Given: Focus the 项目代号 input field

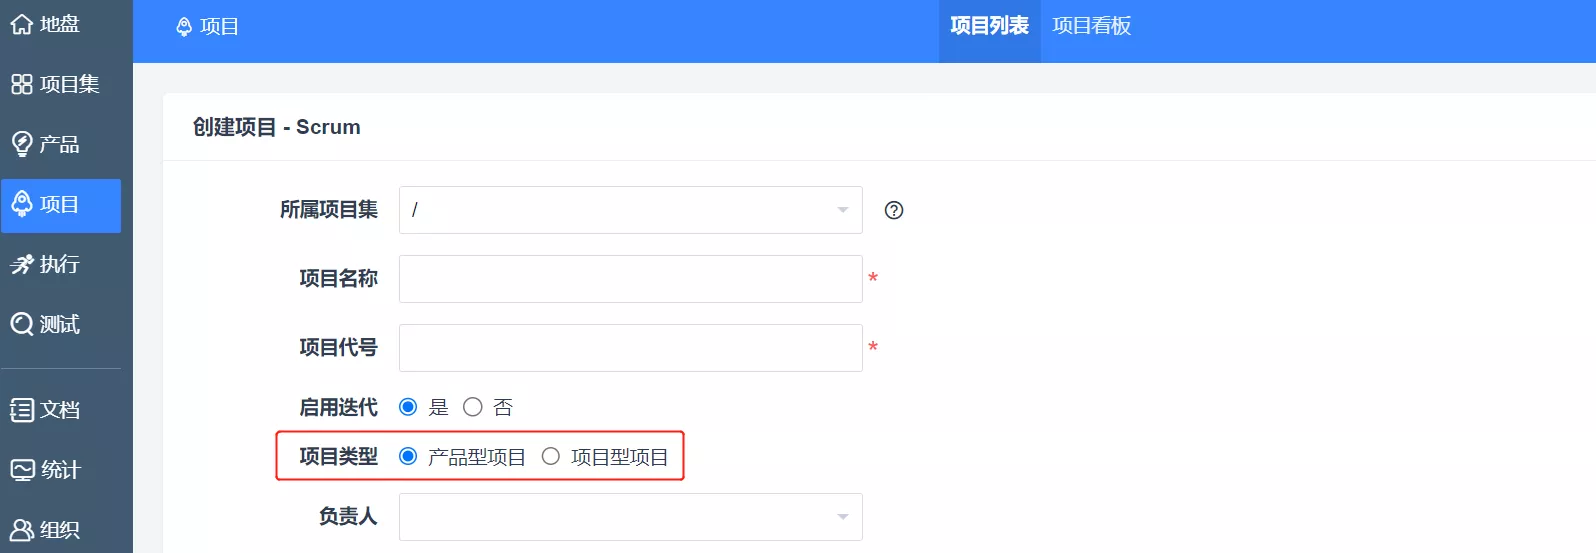Looking at the screenshot, I should pos(630,348).
